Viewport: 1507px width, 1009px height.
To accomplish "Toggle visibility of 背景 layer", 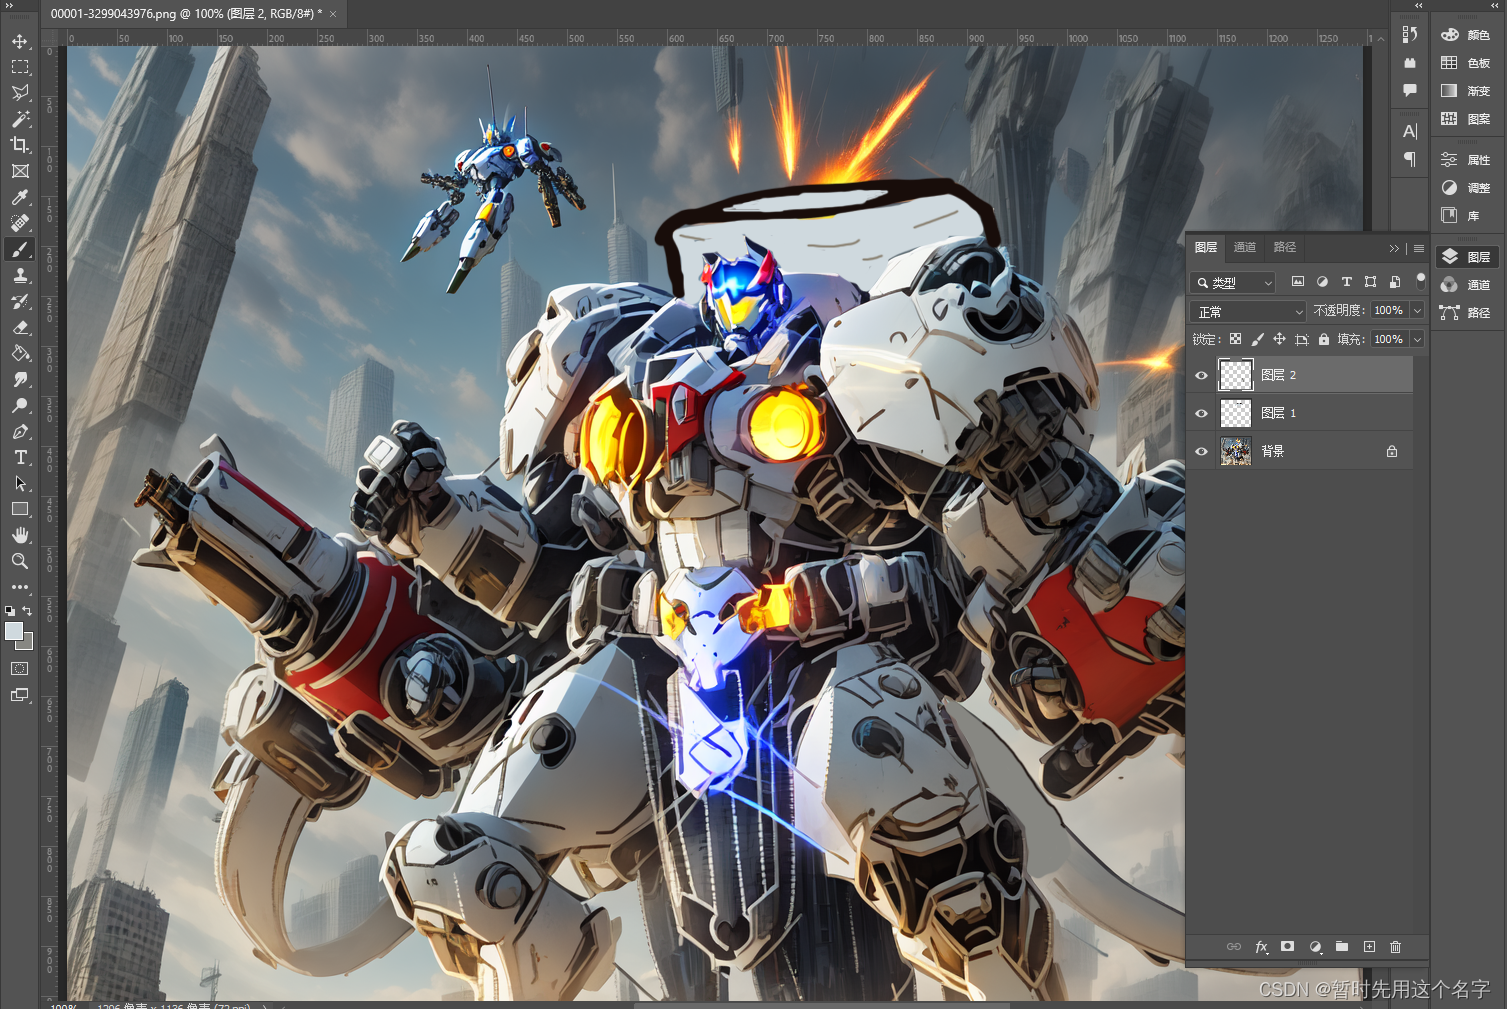I will point(1201,451).
